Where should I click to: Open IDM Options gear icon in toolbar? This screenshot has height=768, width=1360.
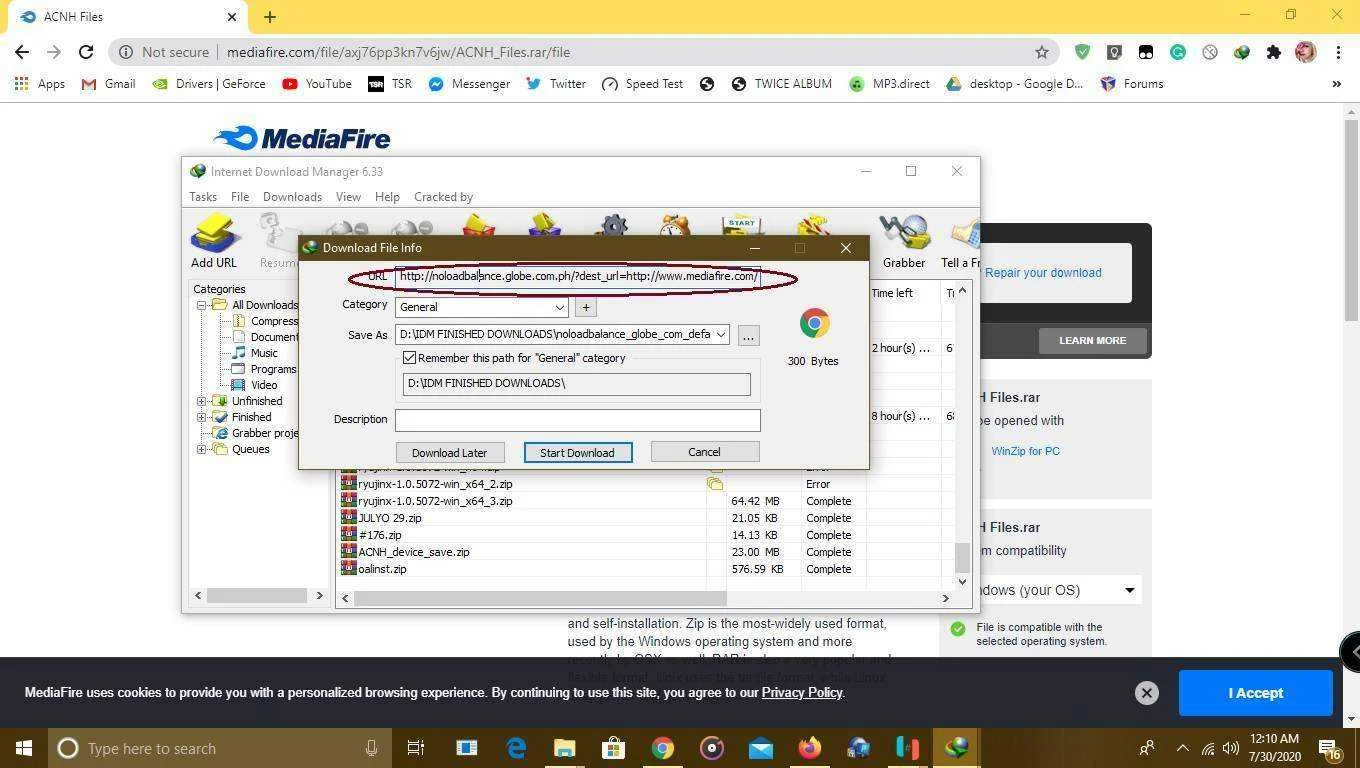[x=613, y=226]
